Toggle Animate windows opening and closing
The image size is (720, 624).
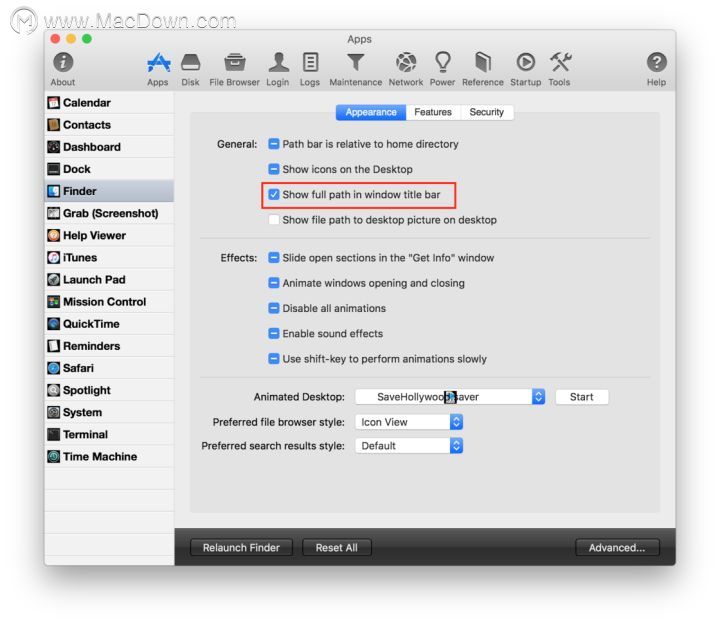tap(274, 283)
